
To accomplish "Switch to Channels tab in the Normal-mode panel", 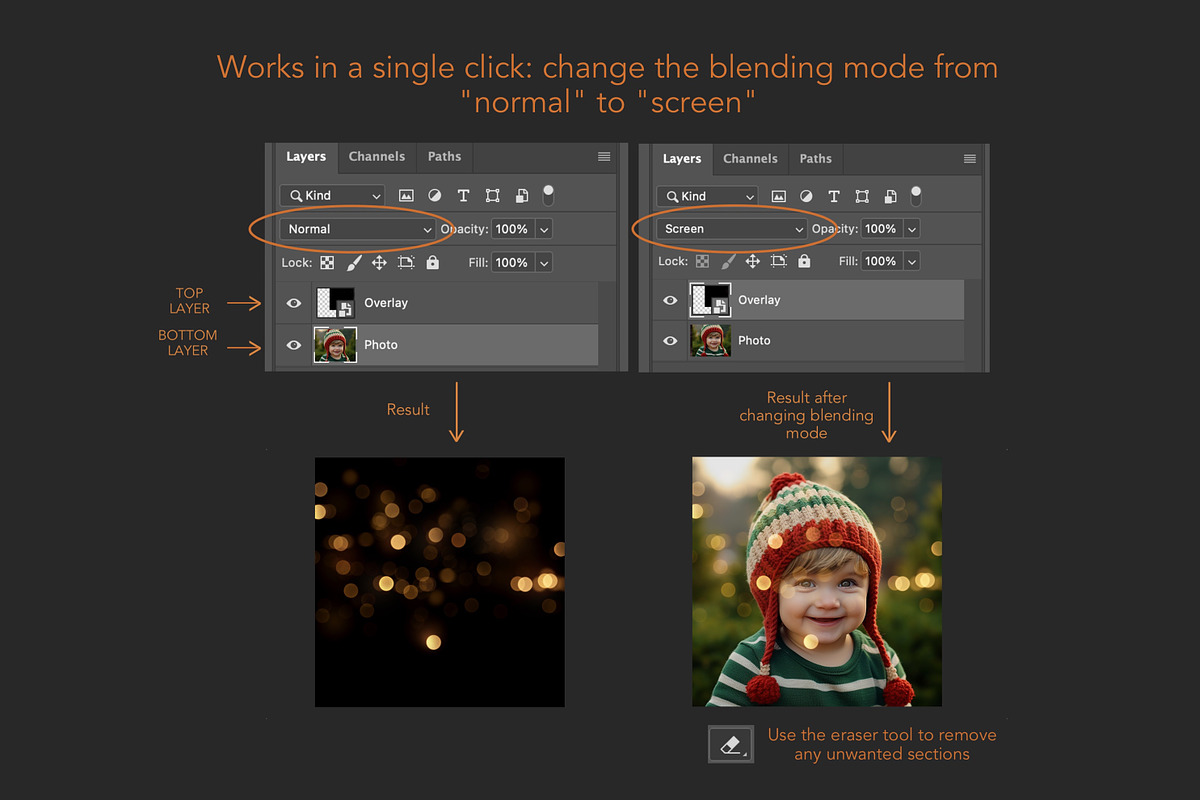I will 377,156.
